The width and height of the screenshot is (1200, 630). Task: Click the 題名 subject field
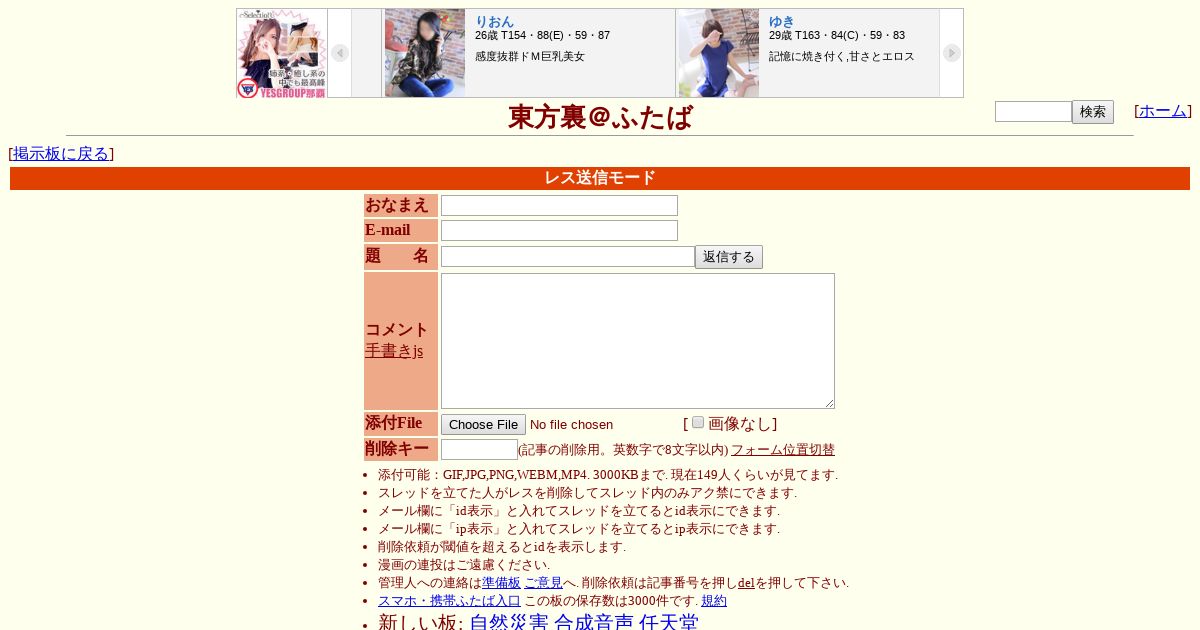pyautogui.click(x=568, y=257)
